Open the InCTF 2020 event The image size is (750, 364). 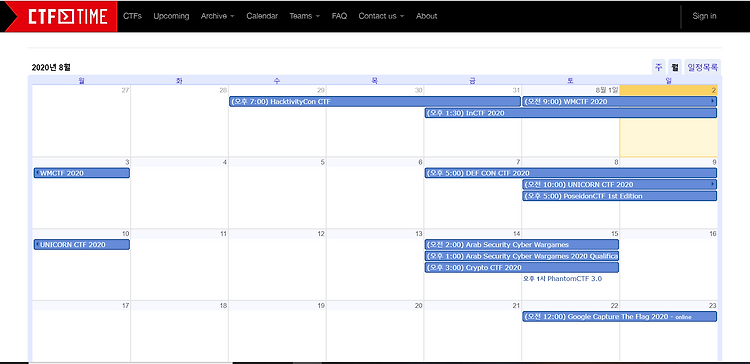click(571, 113)
